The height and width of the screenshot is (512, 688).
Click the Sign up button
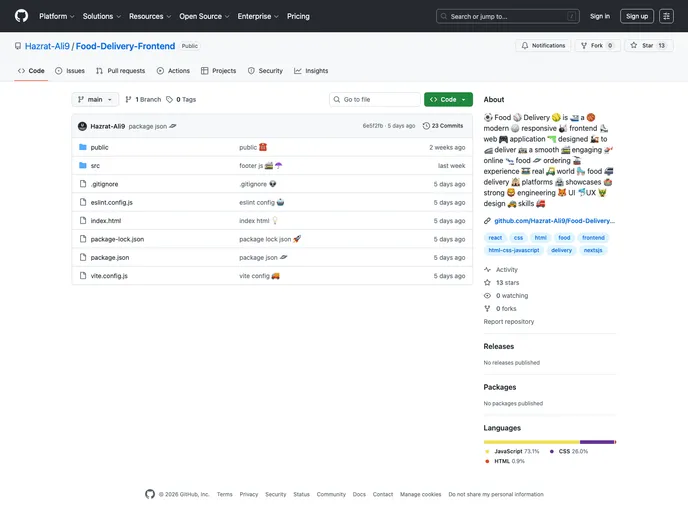[x=637, y=16]
